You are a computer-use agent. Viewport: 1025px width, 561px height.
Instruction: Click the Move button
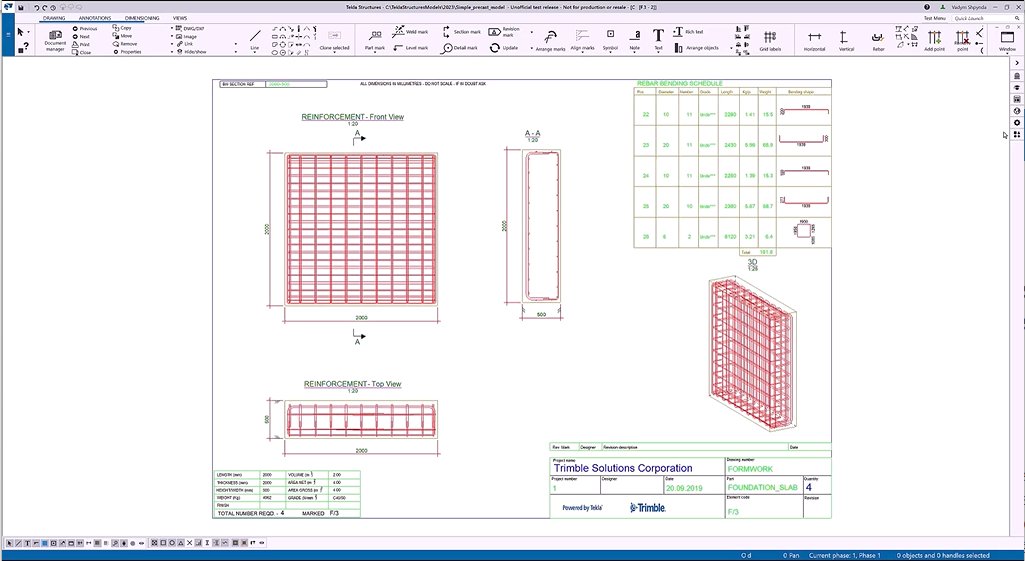point(122,36)
